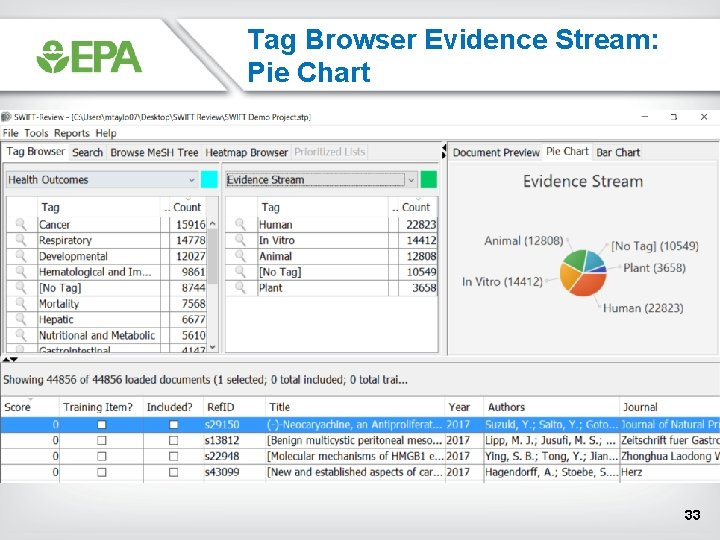Screen dimensions: 720x540
Task: Click the cyan color swatch beside Health Outcomes
Action: [x=209, y=180]
